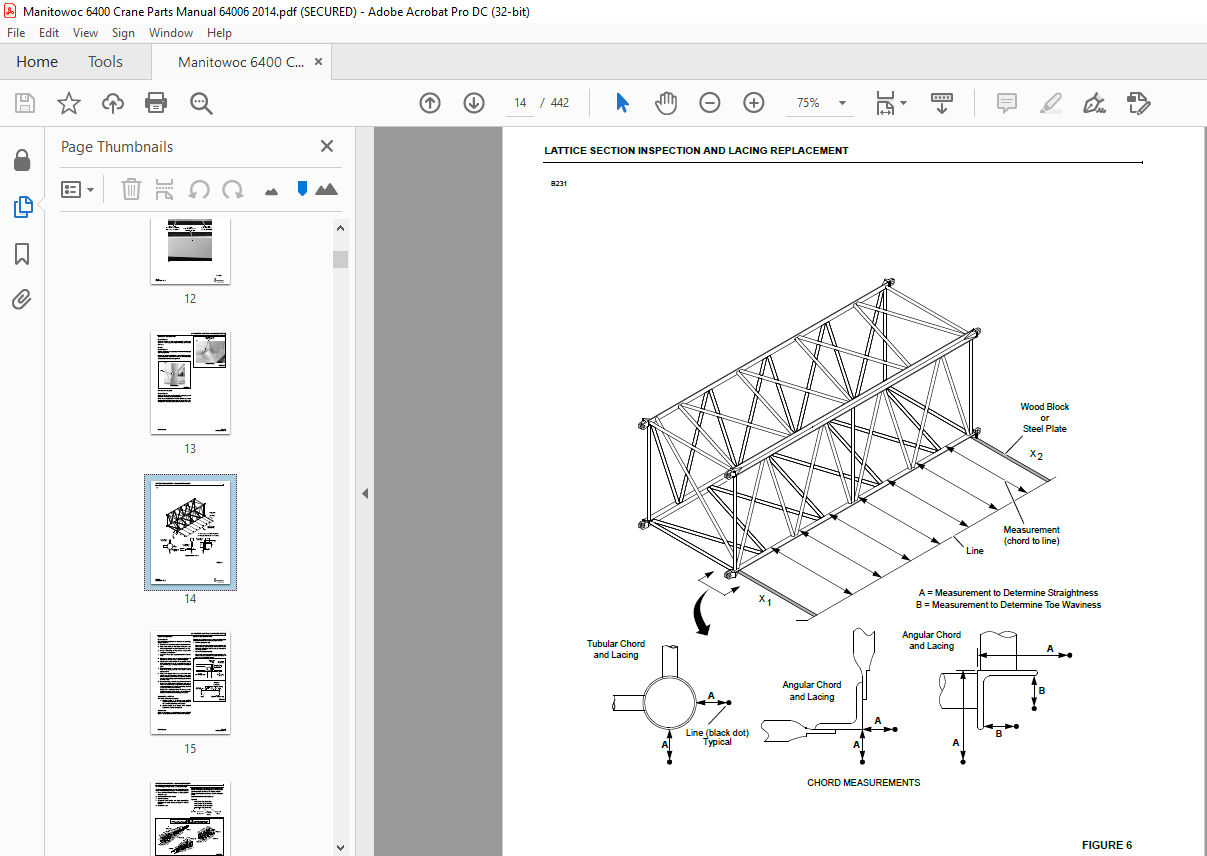Print the crane parts manual

pyautogui.click(x=156, y=102)
